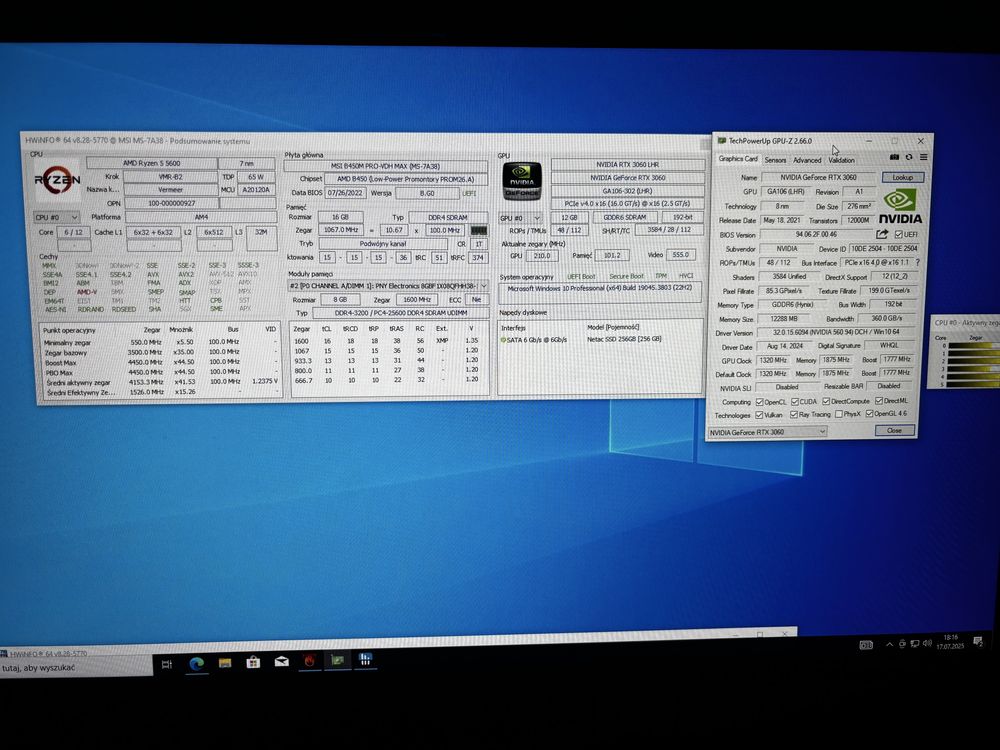Click the volume tray icon
The height and width of the screenshot is (750, 1000).
coord(927,643)
